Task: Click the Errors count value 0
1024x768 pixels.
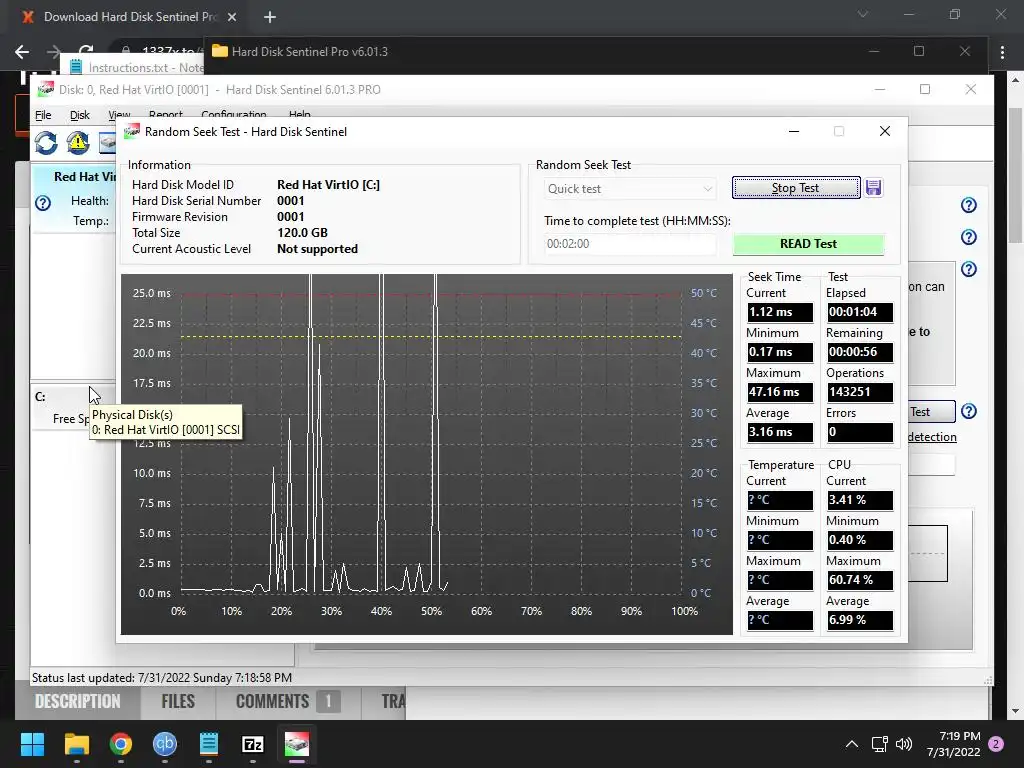Action: tap(859, 432)
